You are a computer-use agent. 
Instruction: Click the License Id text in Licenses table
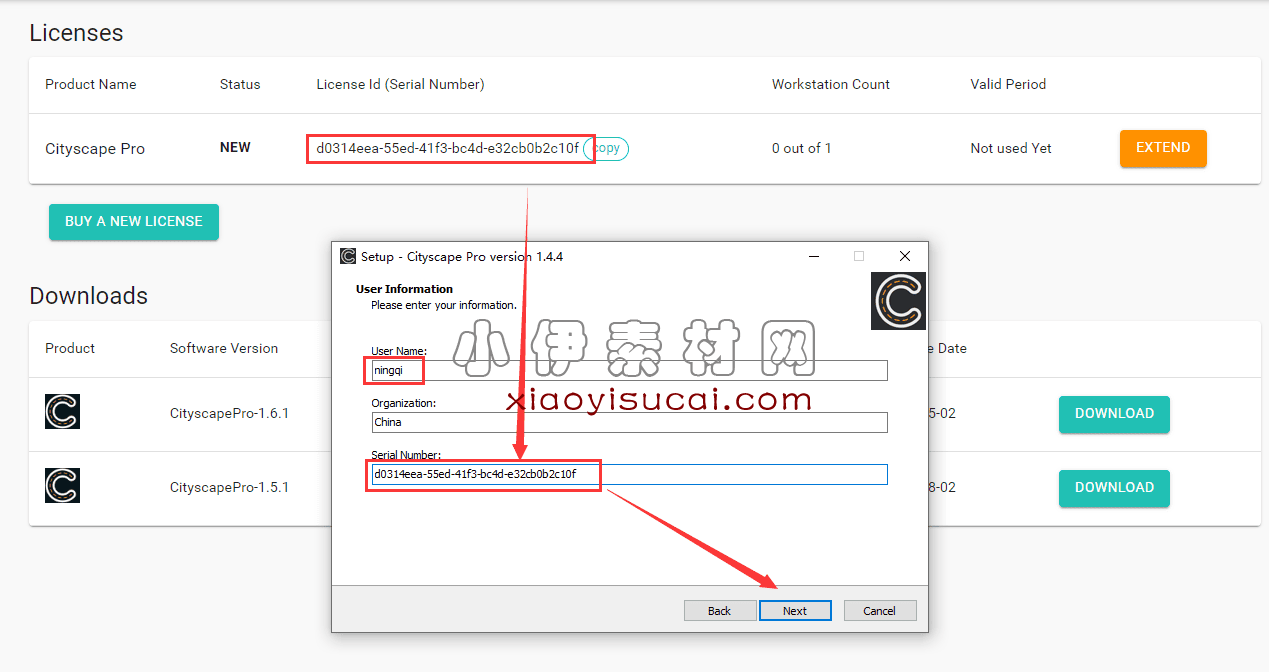click(447, 148)
